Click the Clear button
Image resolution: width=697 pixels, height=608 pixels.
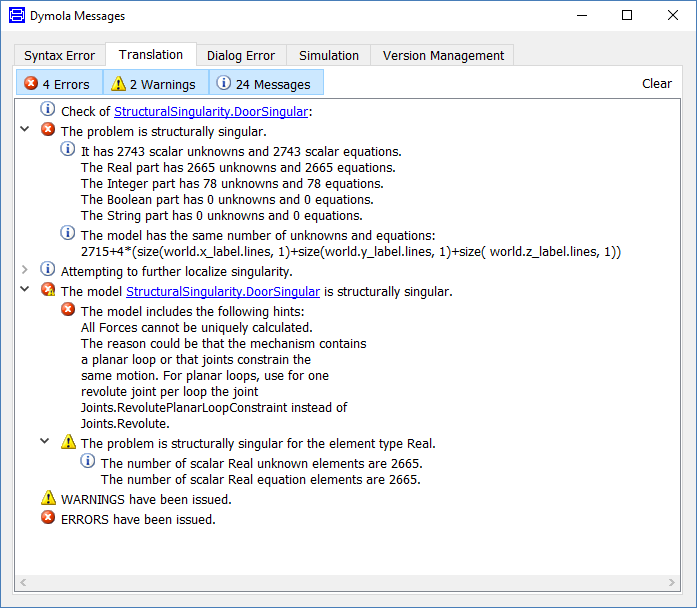(x=657, y=84)
